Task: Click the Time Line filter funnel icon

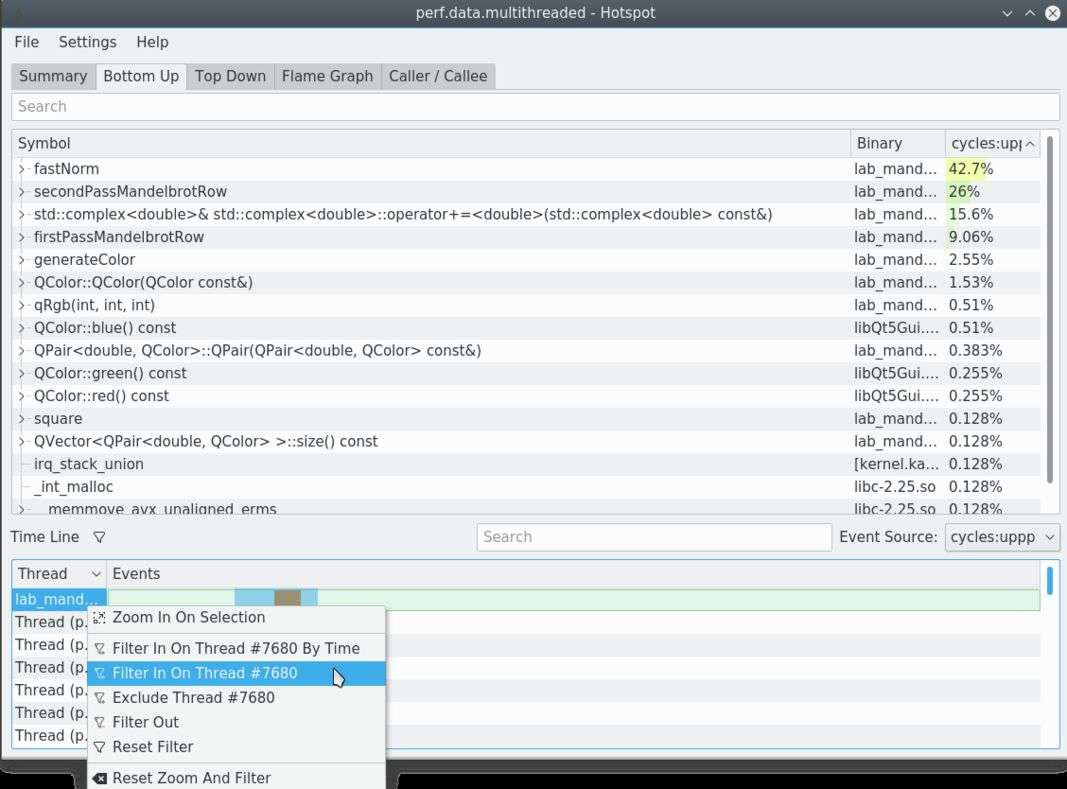Action: (99, 537)
